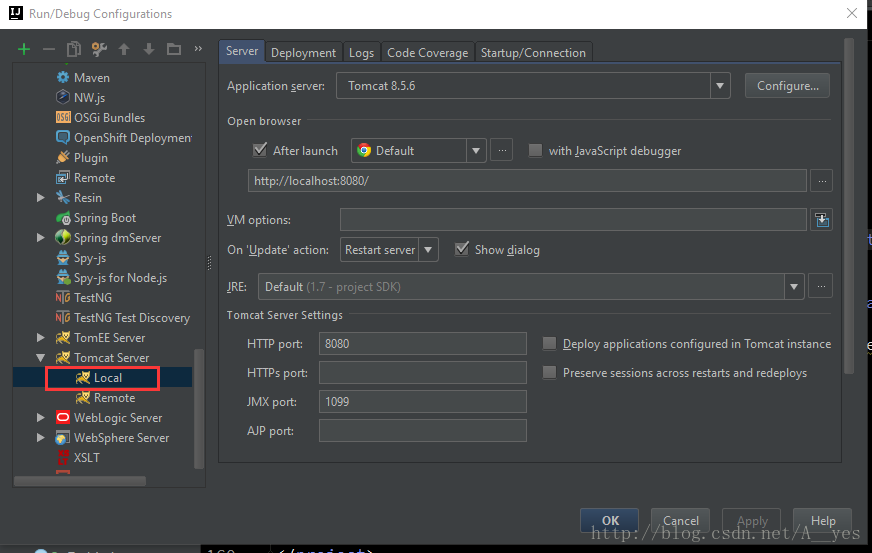Open On 'Update' action Restart server dropdown
Screen dimensions: 872x553
tap(428, 250)
